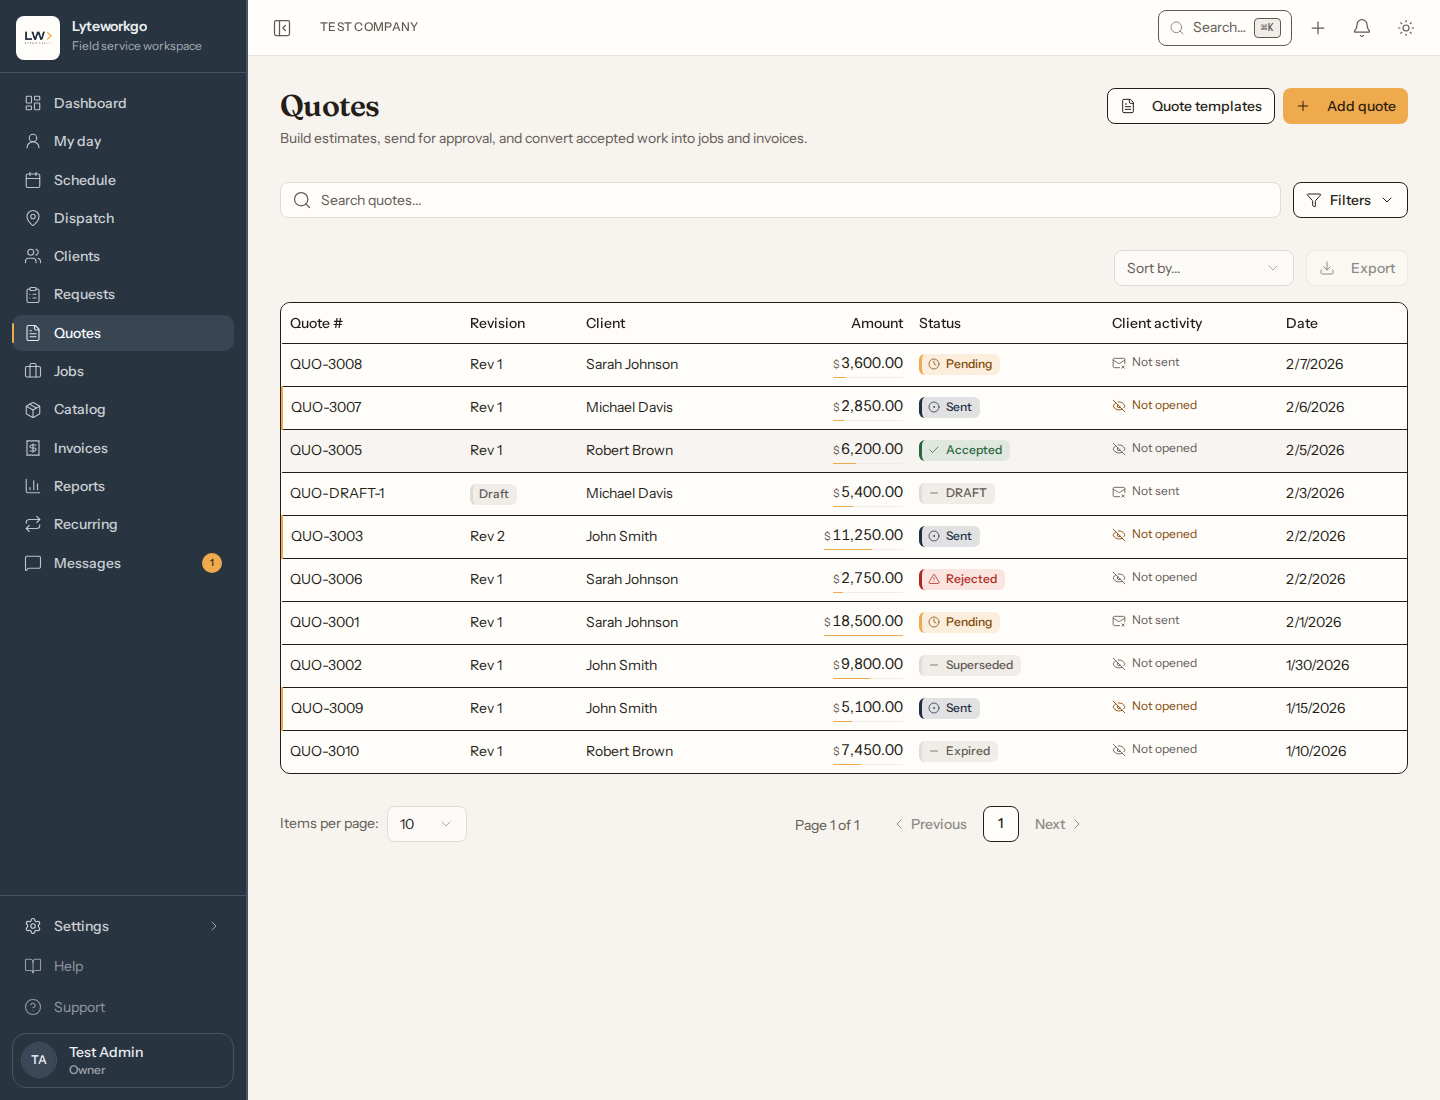Open Test Admin account menu

(123, 1060)
